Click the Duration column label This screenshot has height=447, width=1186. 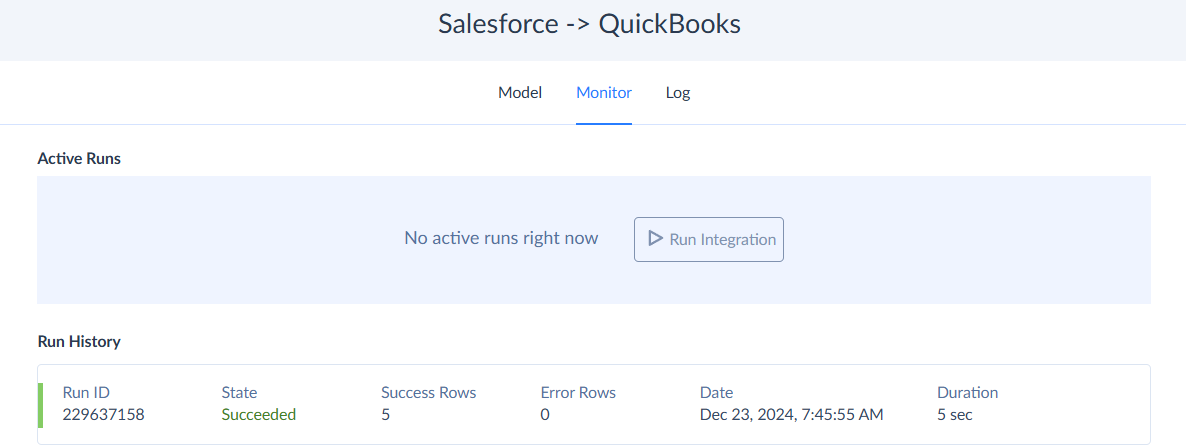(967, 393)
